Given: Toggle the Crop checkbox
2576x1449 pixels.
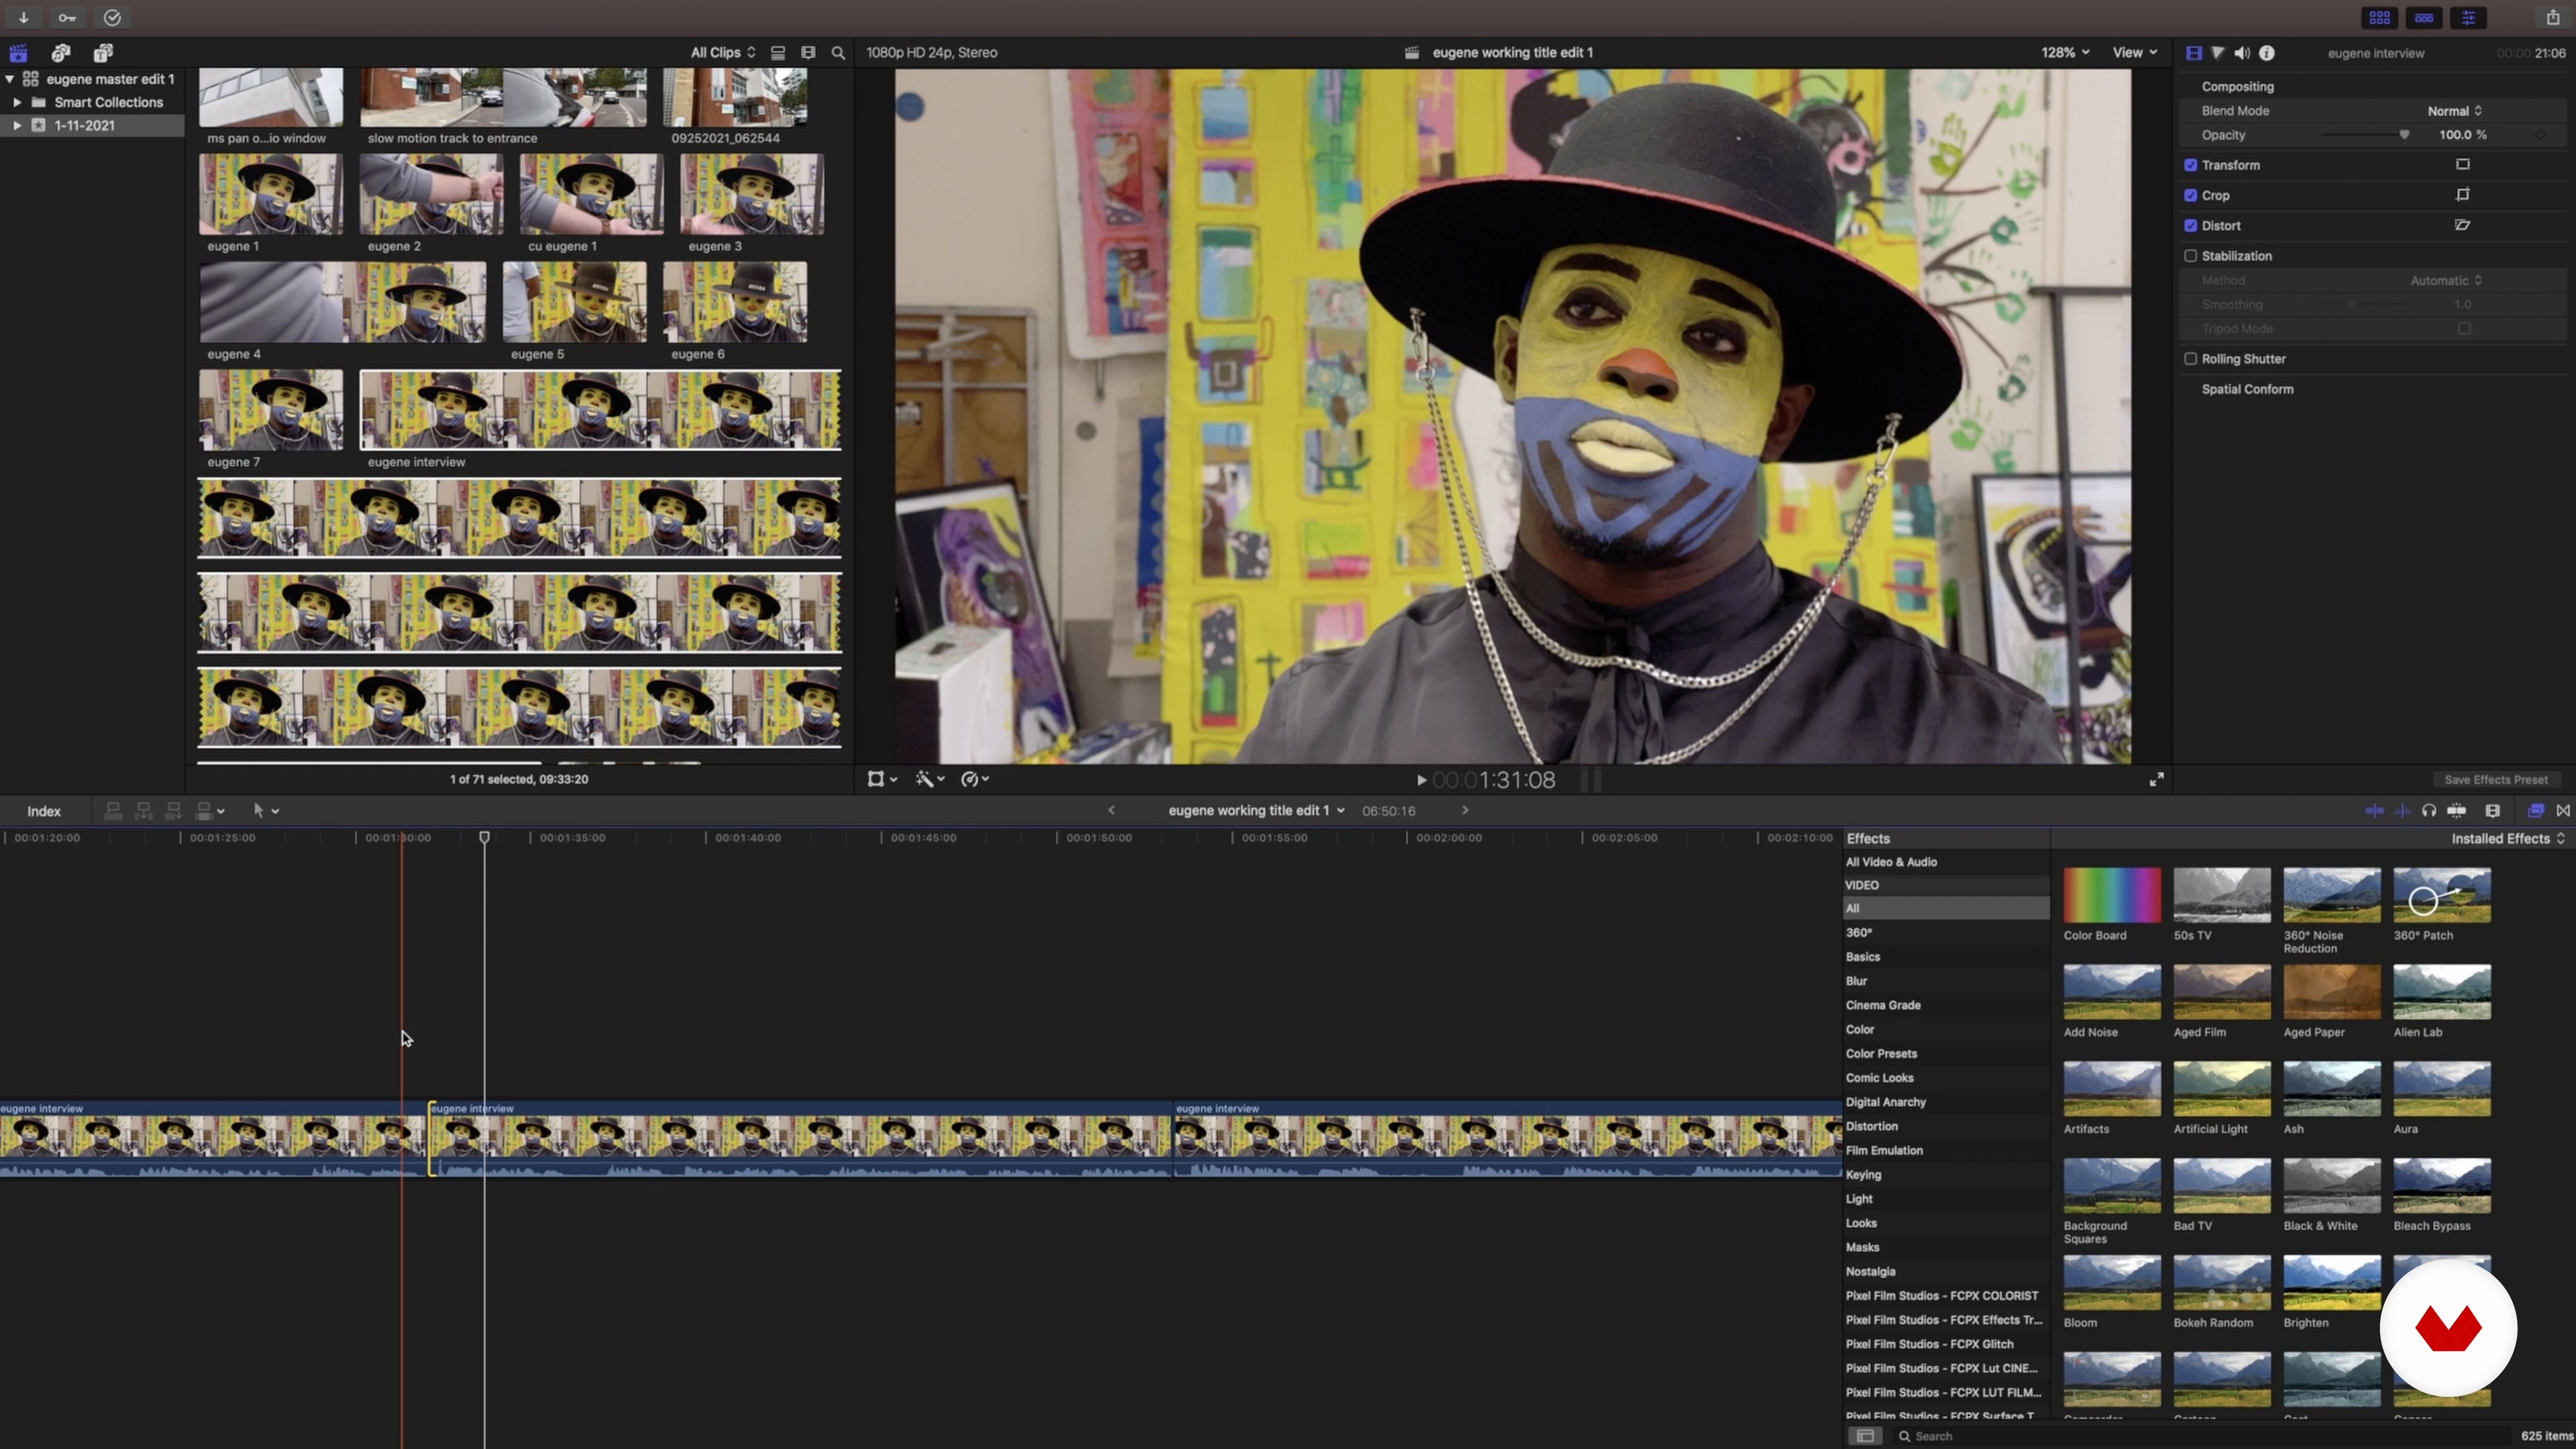Looking at the screenshot, I should click(2190, 195).
